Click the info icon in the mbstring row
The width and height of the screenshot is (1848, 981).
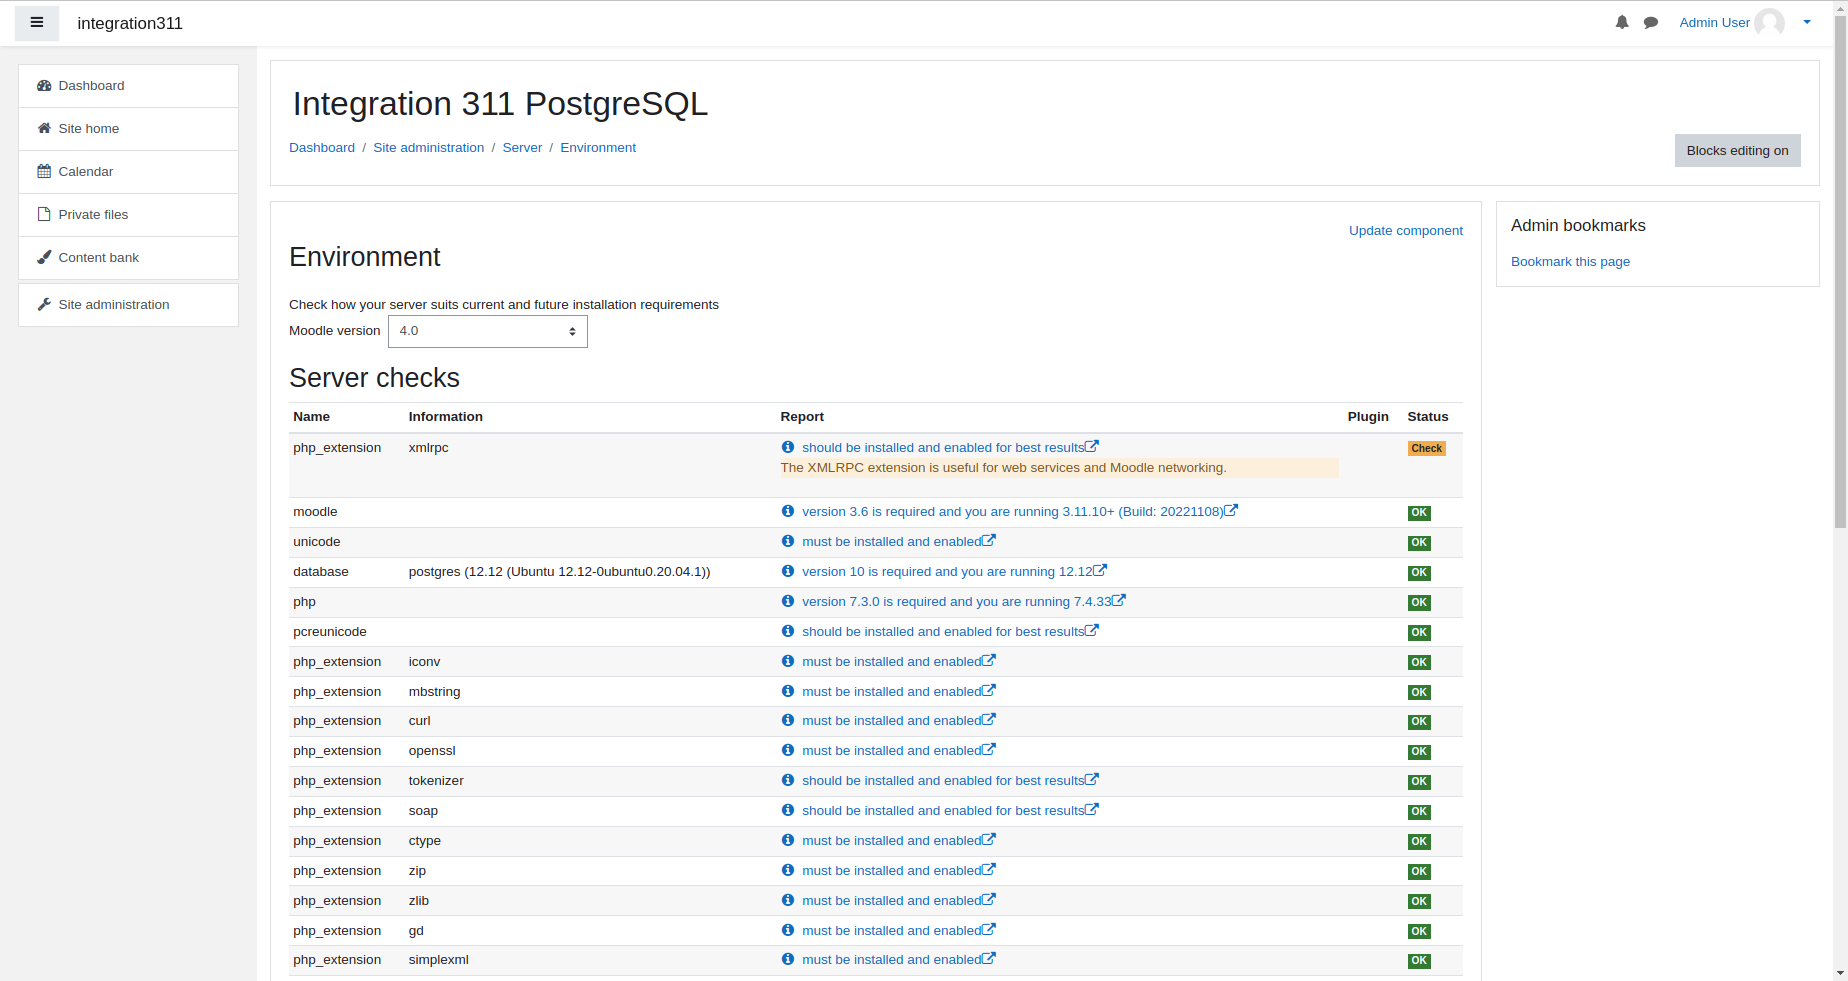click(788, 691)
